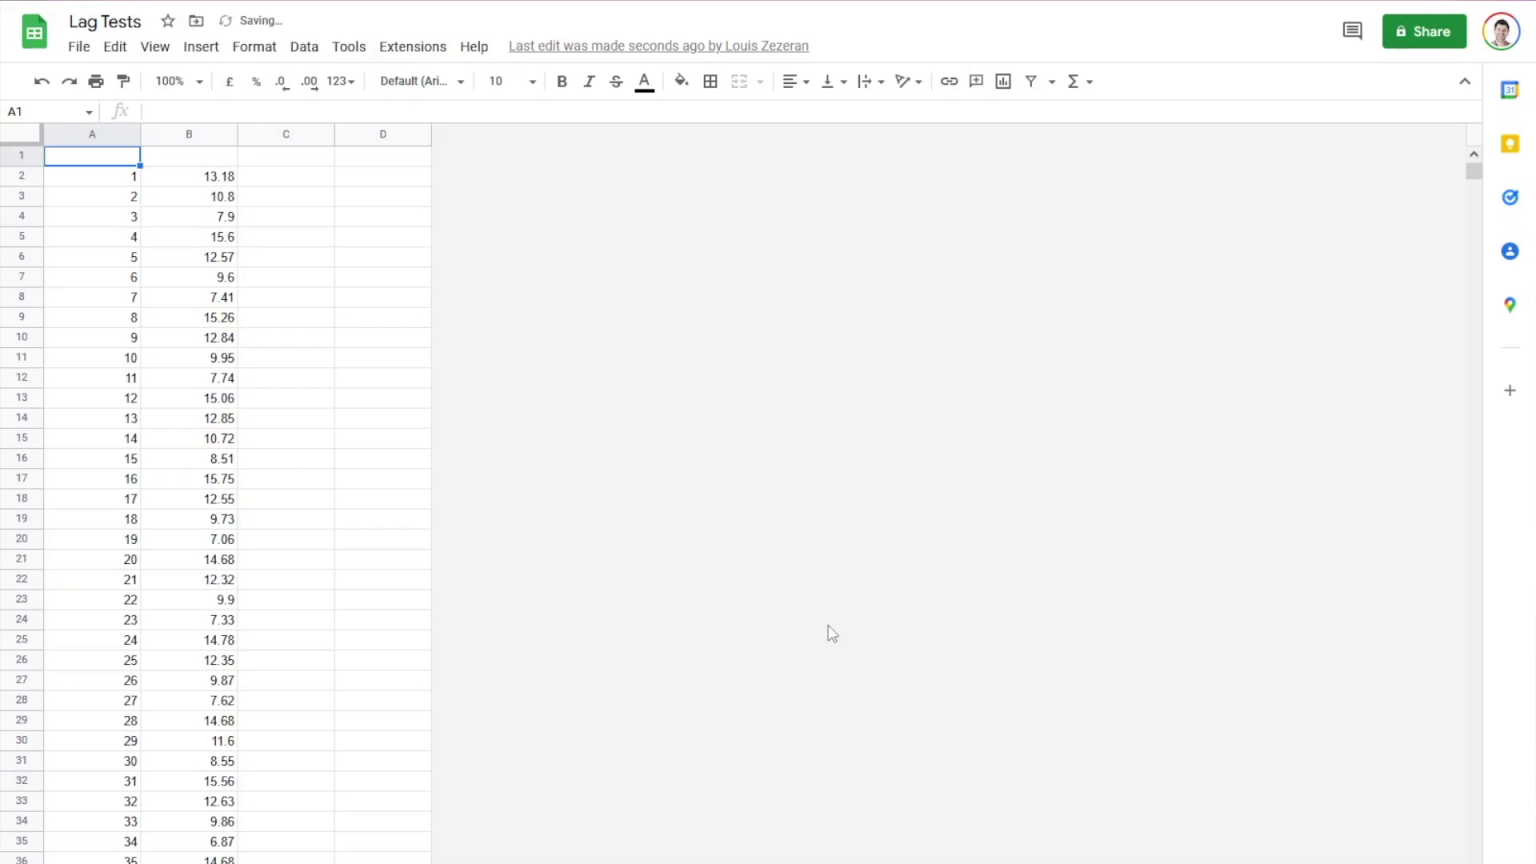Toggle italic formatting

coord(589,81)
